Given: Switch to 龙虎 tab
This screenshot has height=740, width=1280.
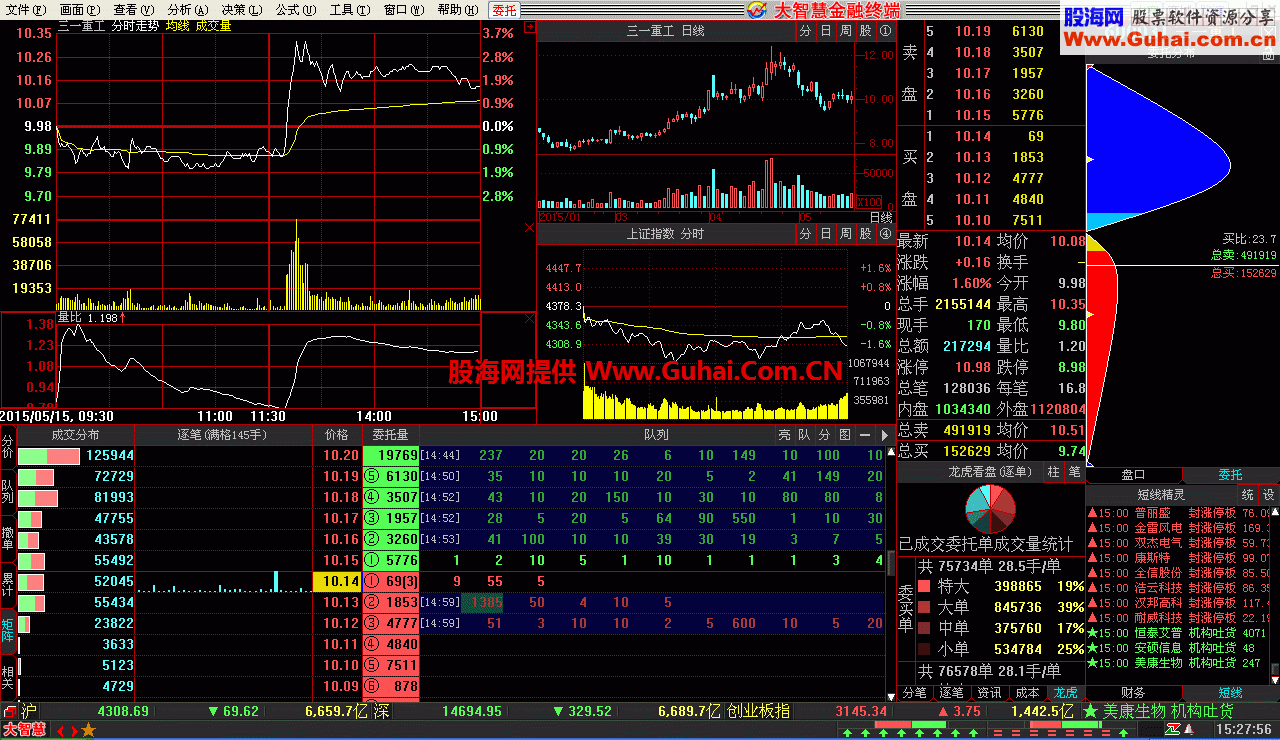Looking at the screenshot, I should 1064,692.
